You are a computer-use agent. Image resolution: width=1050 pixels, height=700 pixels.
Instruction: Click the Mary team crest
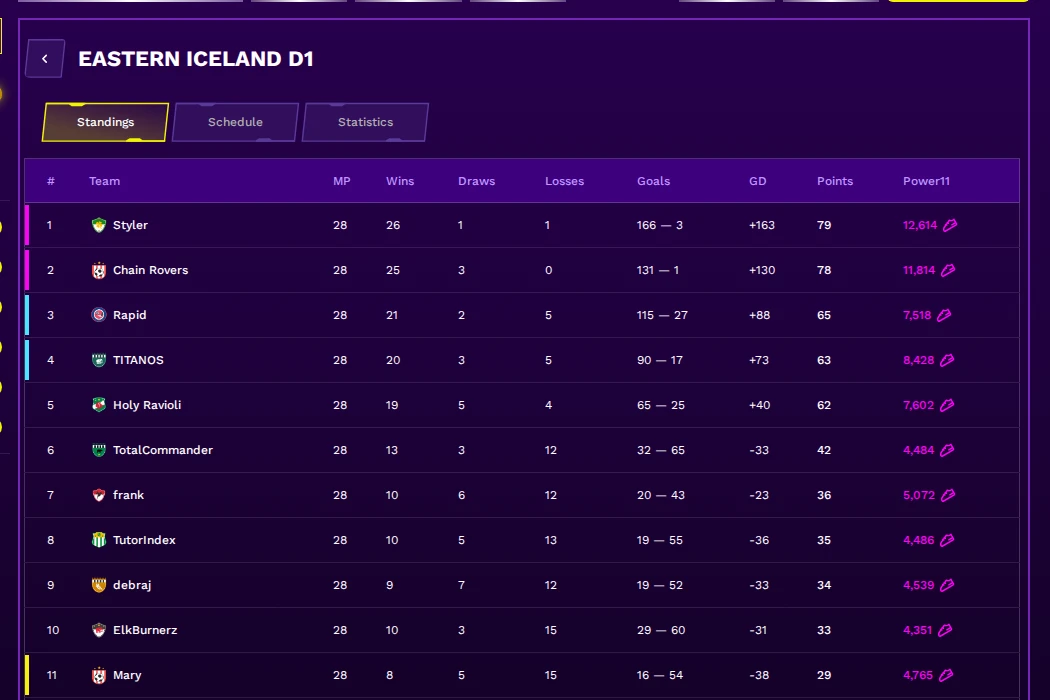pyautogui.click(x=98, y=675)
